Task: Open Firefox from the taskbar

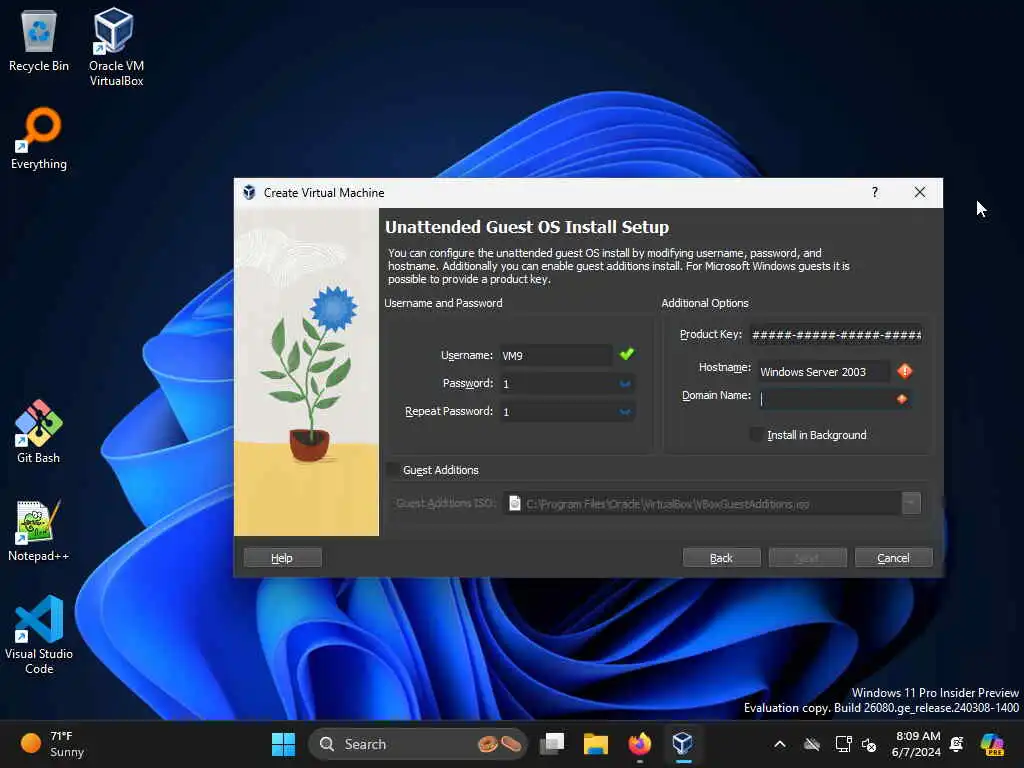Action: pyautogui.click(x=639, y=744)
